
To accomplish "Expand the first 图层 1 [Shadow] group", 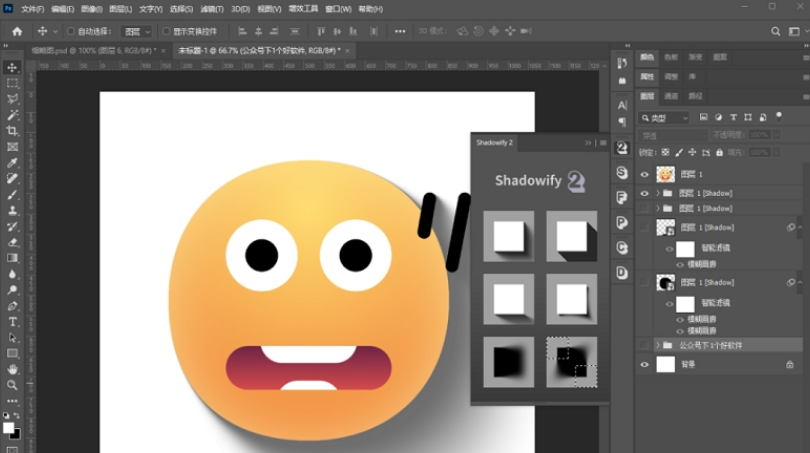I will (x=658, y=193).
